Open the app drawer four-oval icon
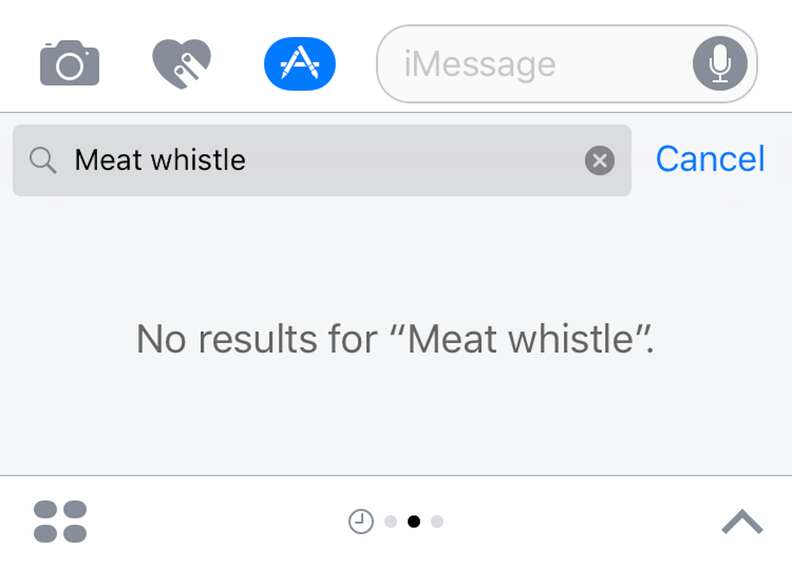Screen dimensions: 792x568 tap(60, 521)
